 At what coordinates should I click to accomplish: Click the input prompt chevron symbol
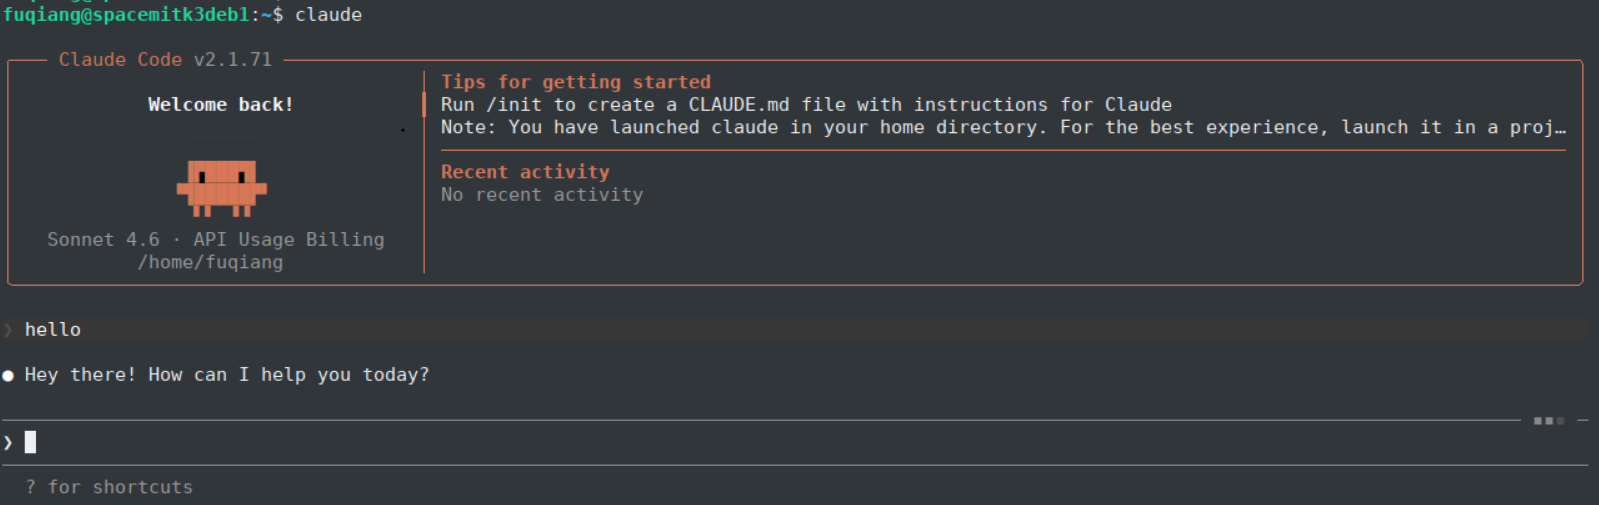tap(8, 442)
